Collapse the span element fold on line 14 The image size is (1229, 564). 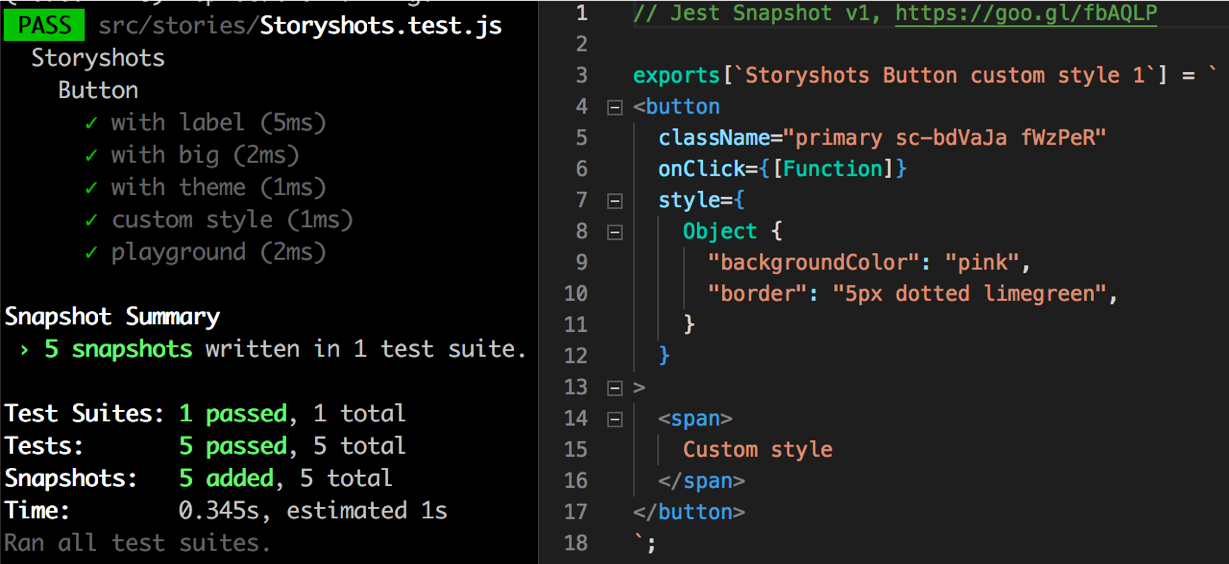[615, 419]
